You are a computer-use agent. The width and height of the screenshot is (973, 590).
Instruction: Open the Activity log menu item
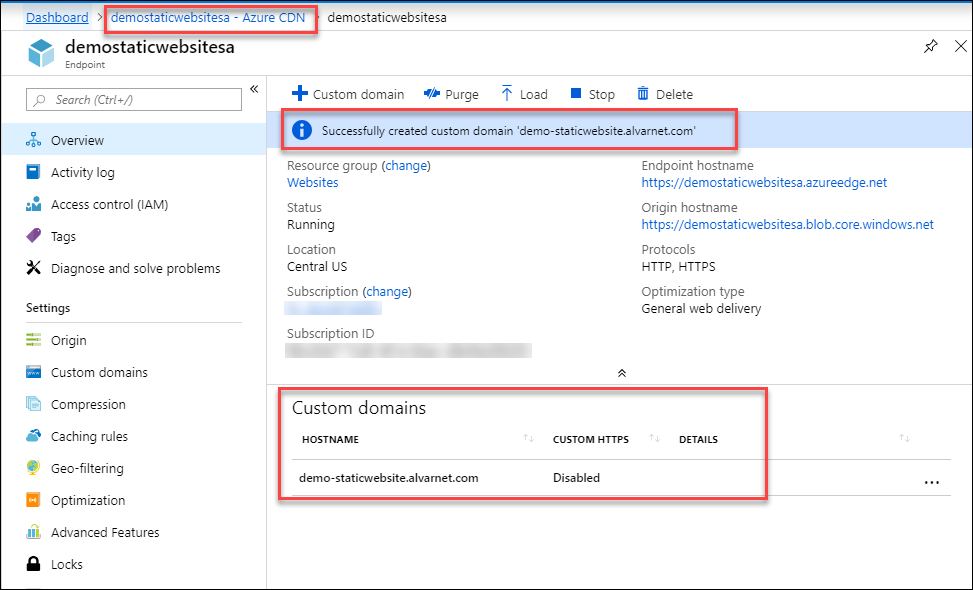133,172
